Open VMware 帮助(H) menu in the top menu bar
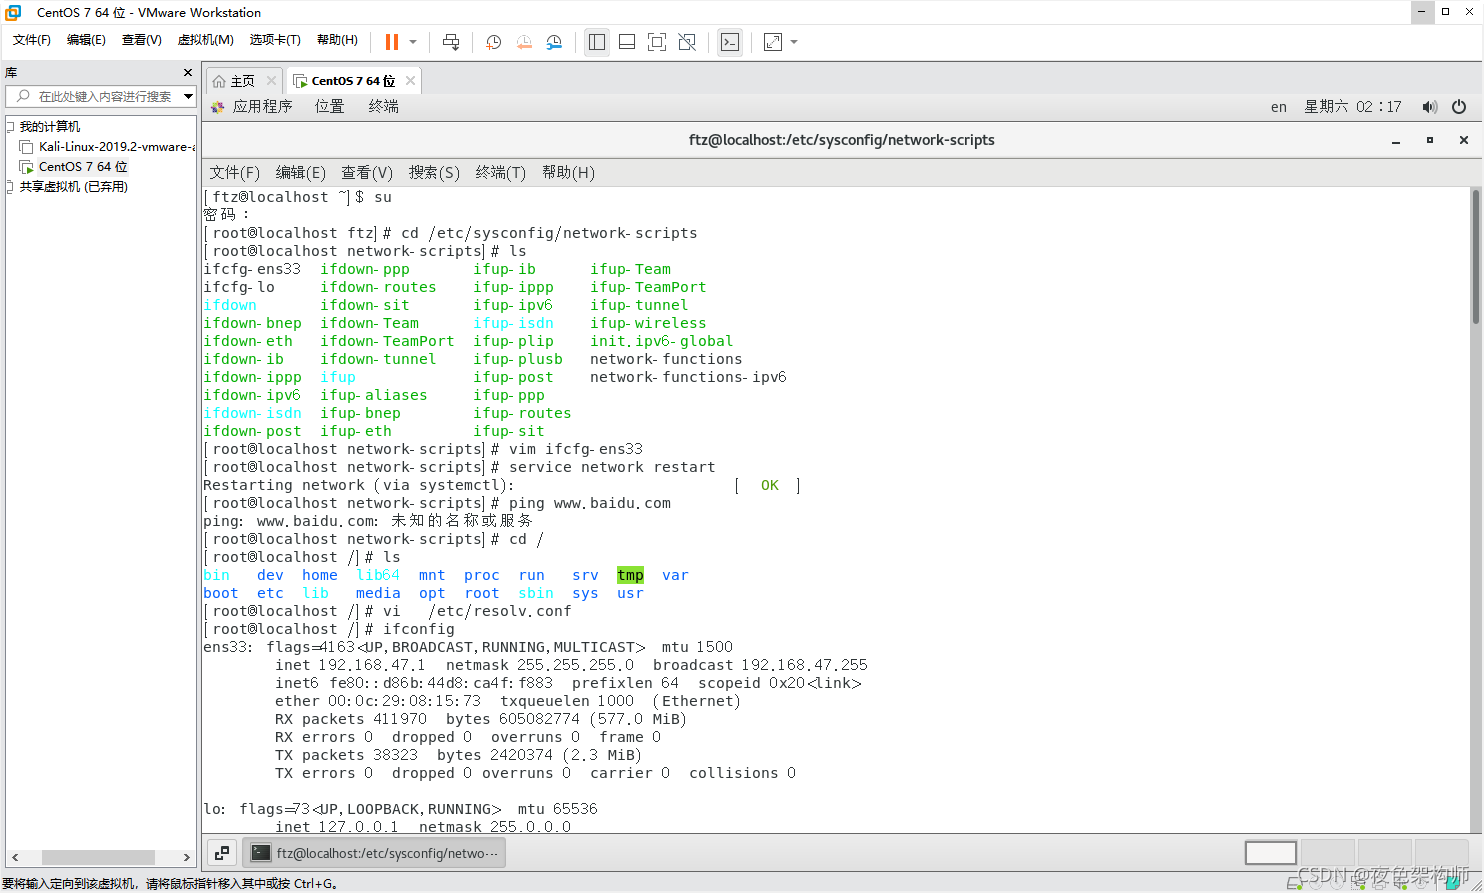1484x893 pixels. click(337, 40)
